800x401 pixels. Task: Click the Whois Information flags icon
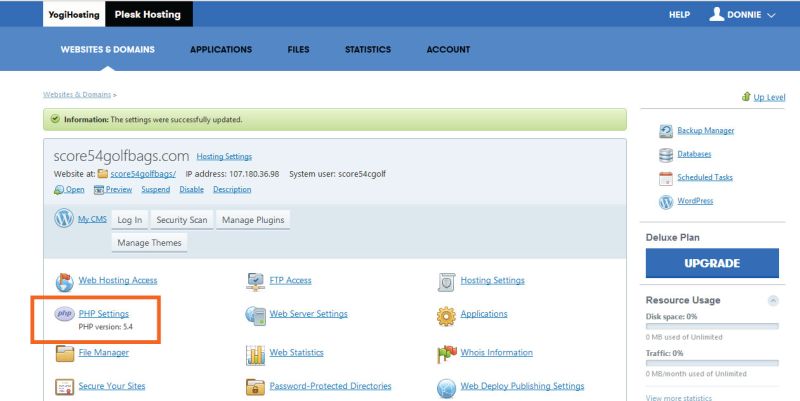446,354
